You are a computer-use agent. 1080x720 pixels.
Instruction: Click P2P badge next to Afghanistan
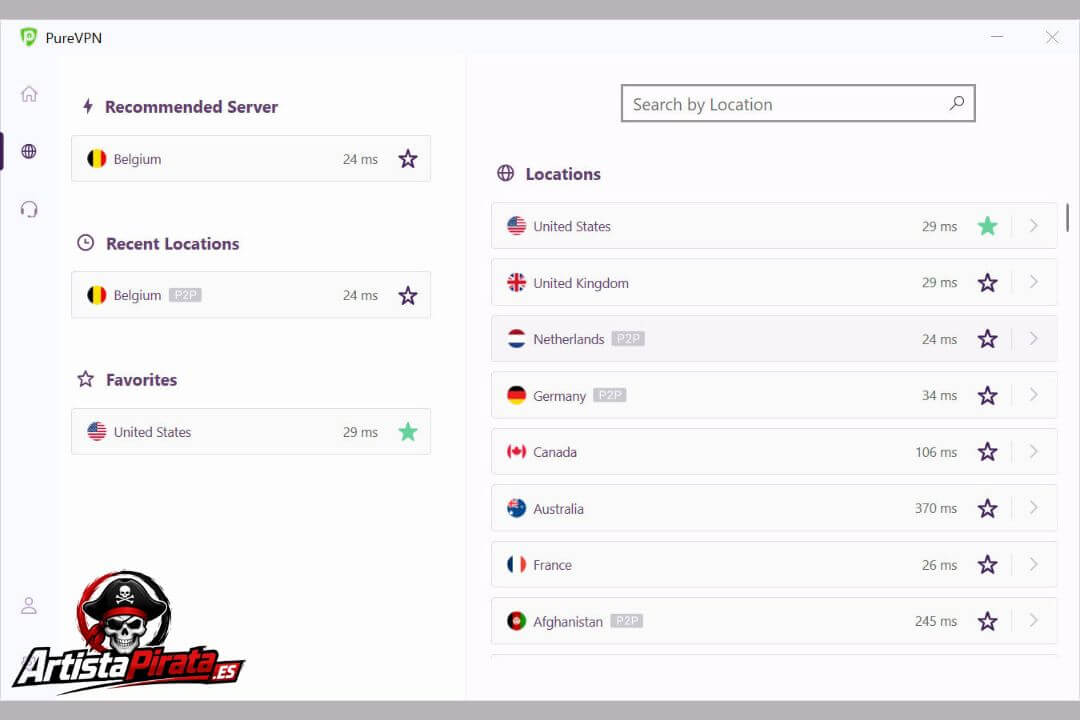point(627,621)
